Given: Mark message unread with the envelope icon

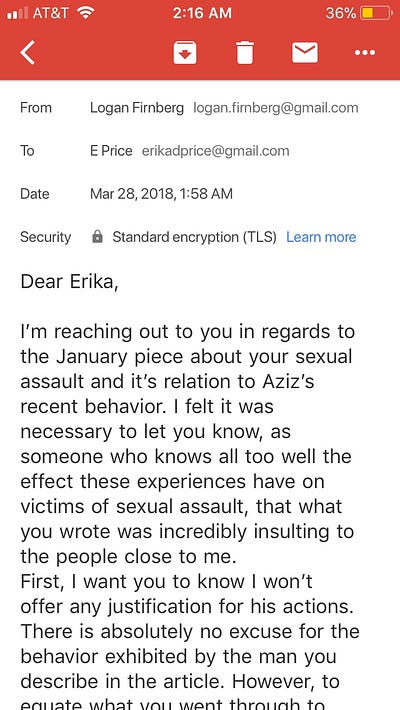Looking at the screenshot, I should [304, 53].
